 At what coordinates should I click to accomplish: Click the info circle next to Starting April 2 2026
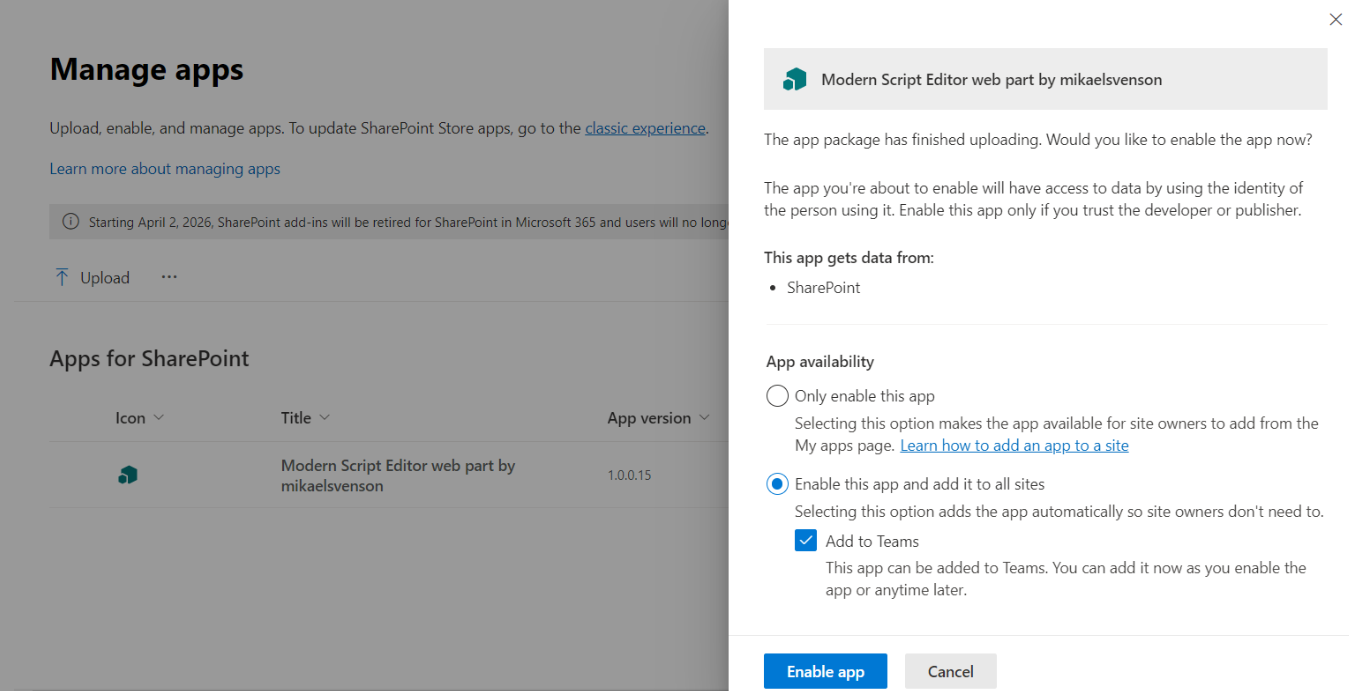click(x=70, y=221)
